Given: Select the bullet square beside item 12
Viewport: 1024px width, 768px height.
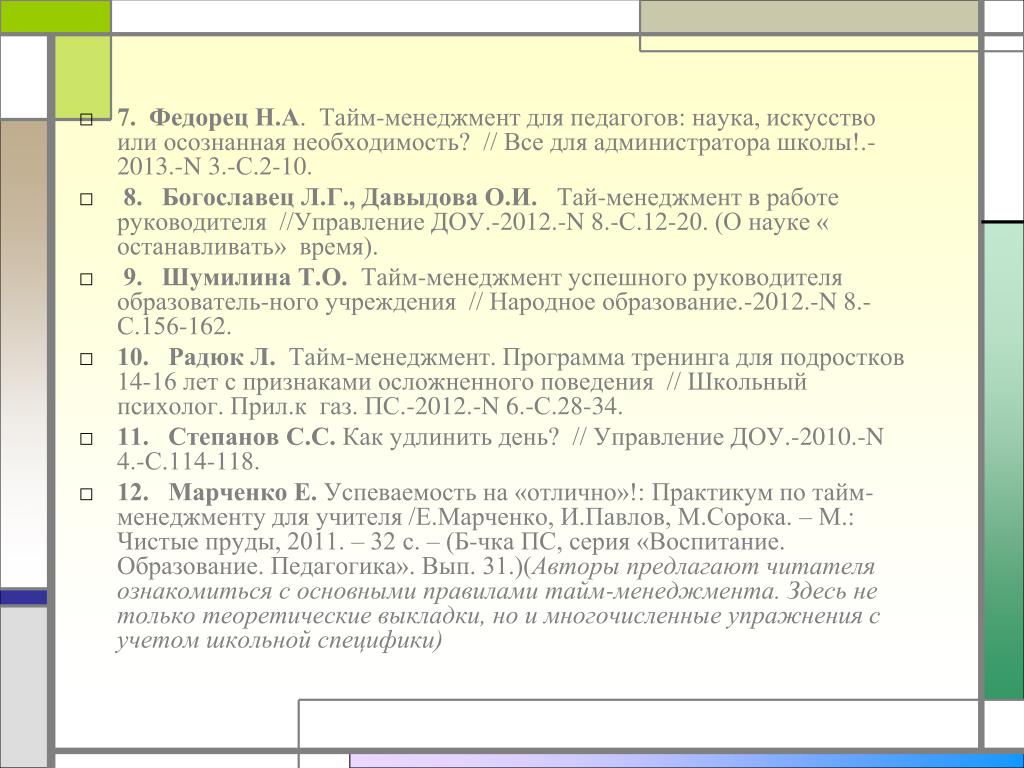Looking at the screenshot, I should [x=86, y=494].
